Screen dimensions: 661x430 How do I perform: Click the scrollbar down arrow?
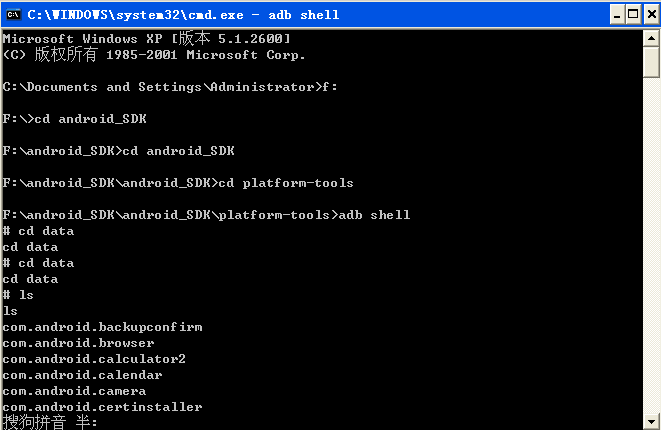(651, 422)
